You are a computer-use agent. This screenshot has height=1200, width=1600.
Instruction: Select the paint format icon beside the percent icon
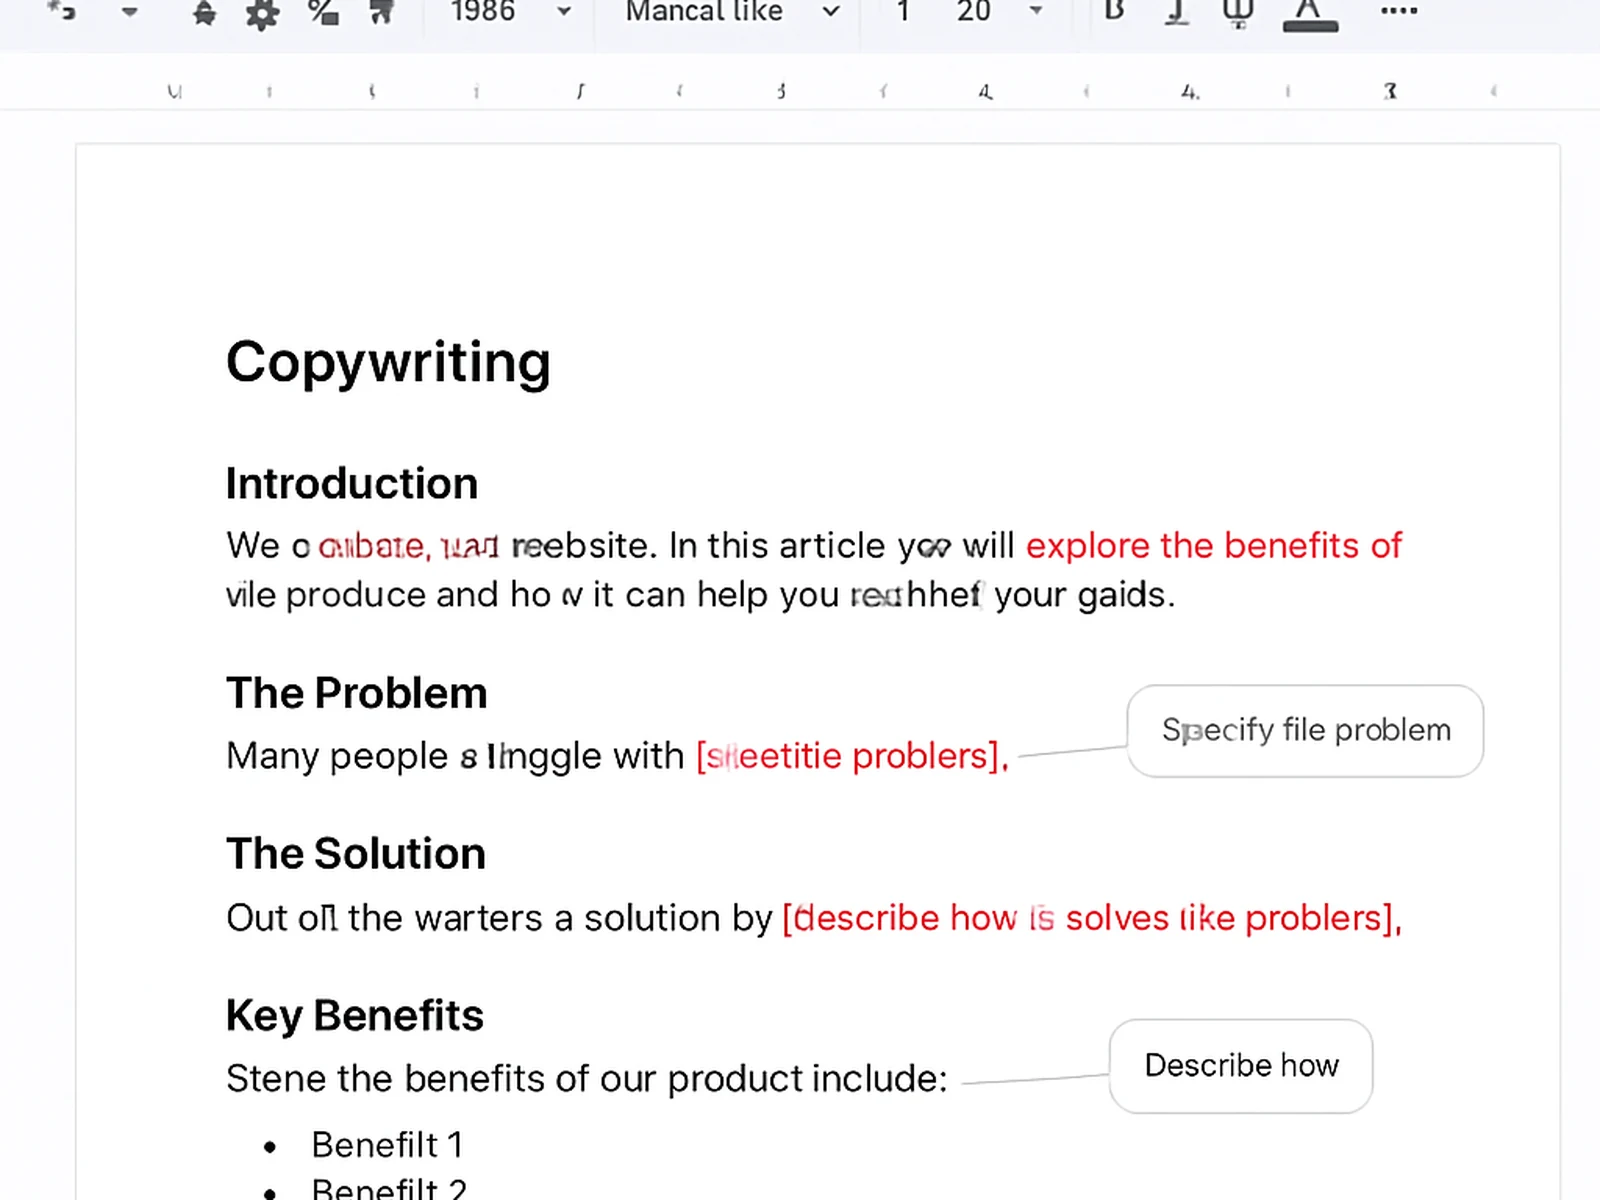(x=381, y=11)
